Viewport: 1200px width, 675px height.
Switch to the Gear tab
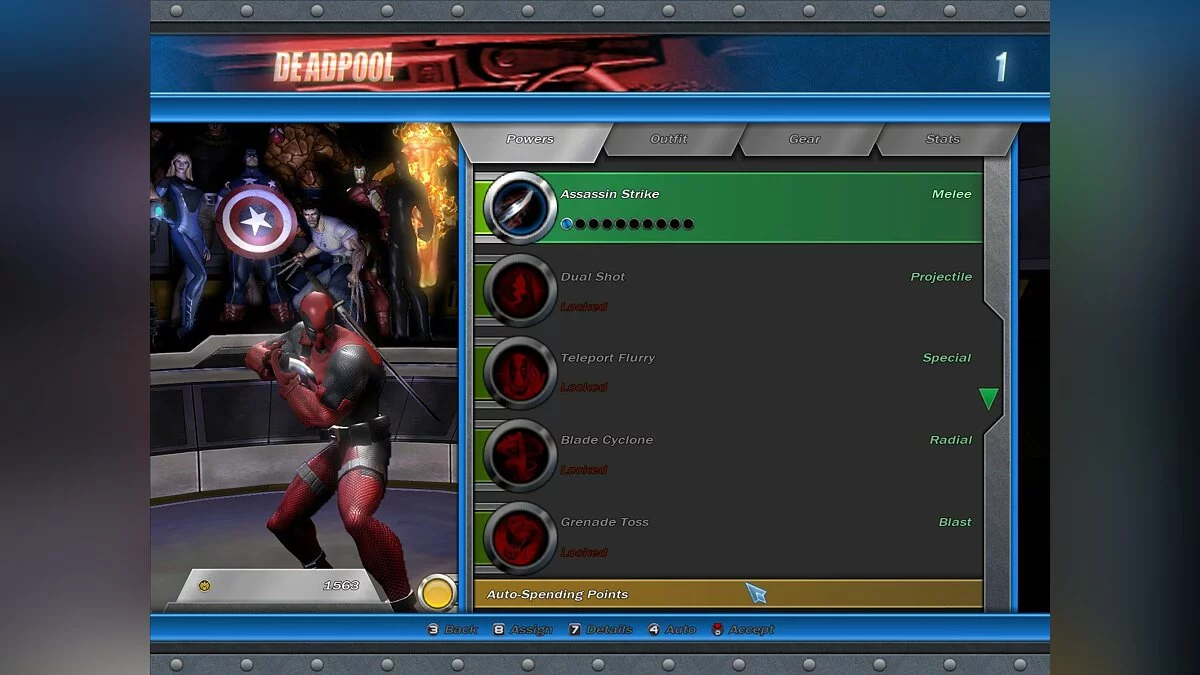pyautogui.click(x=805, y=139)
